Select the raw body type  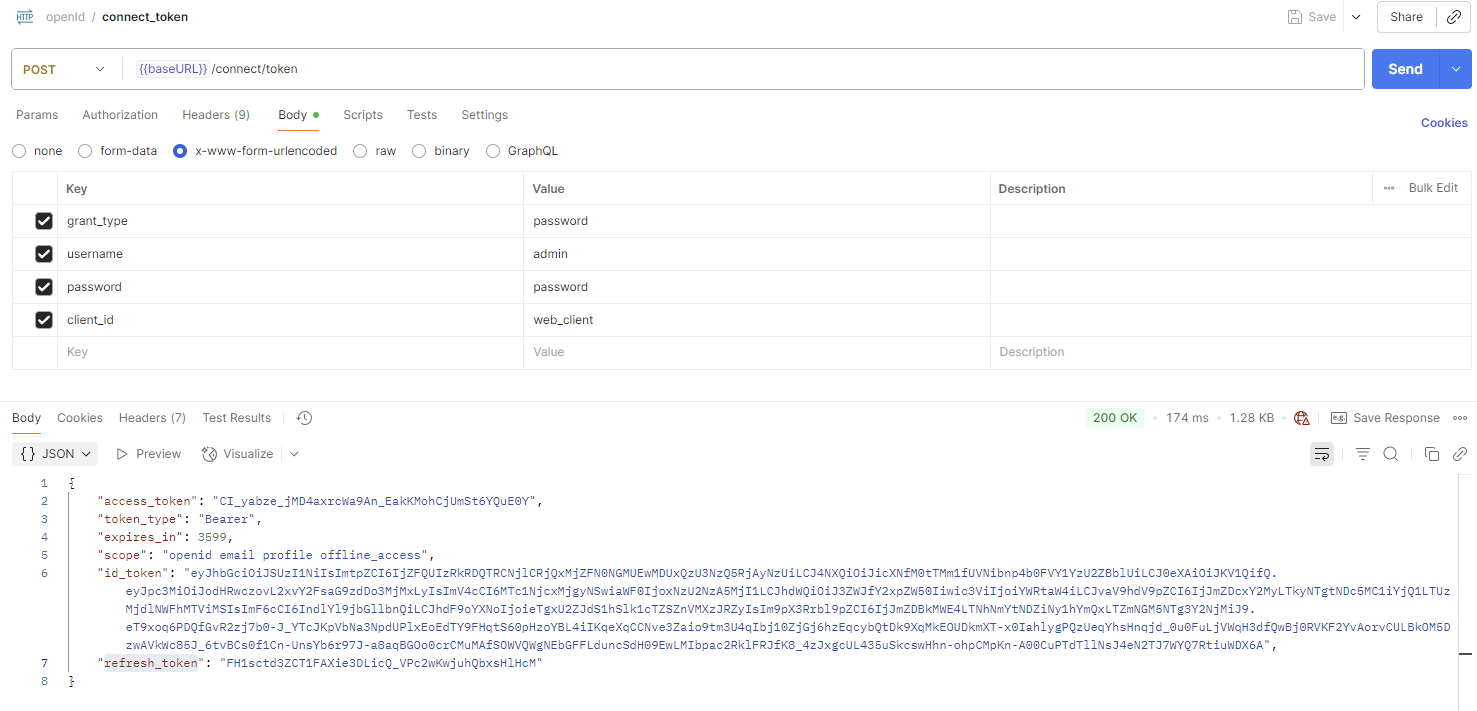(x=361, y=151)
